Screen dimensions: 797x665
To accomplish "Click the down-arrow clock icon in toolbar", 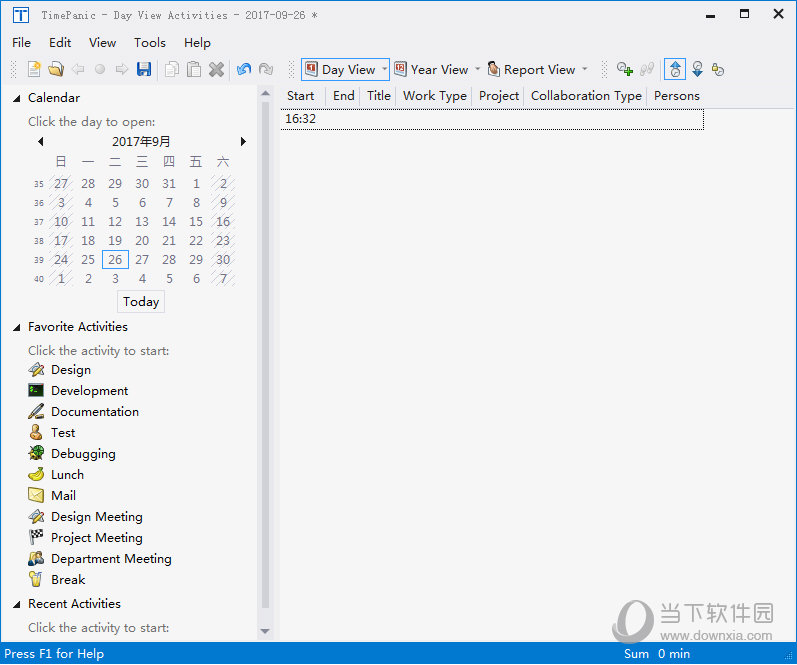I will pos(697,69).
